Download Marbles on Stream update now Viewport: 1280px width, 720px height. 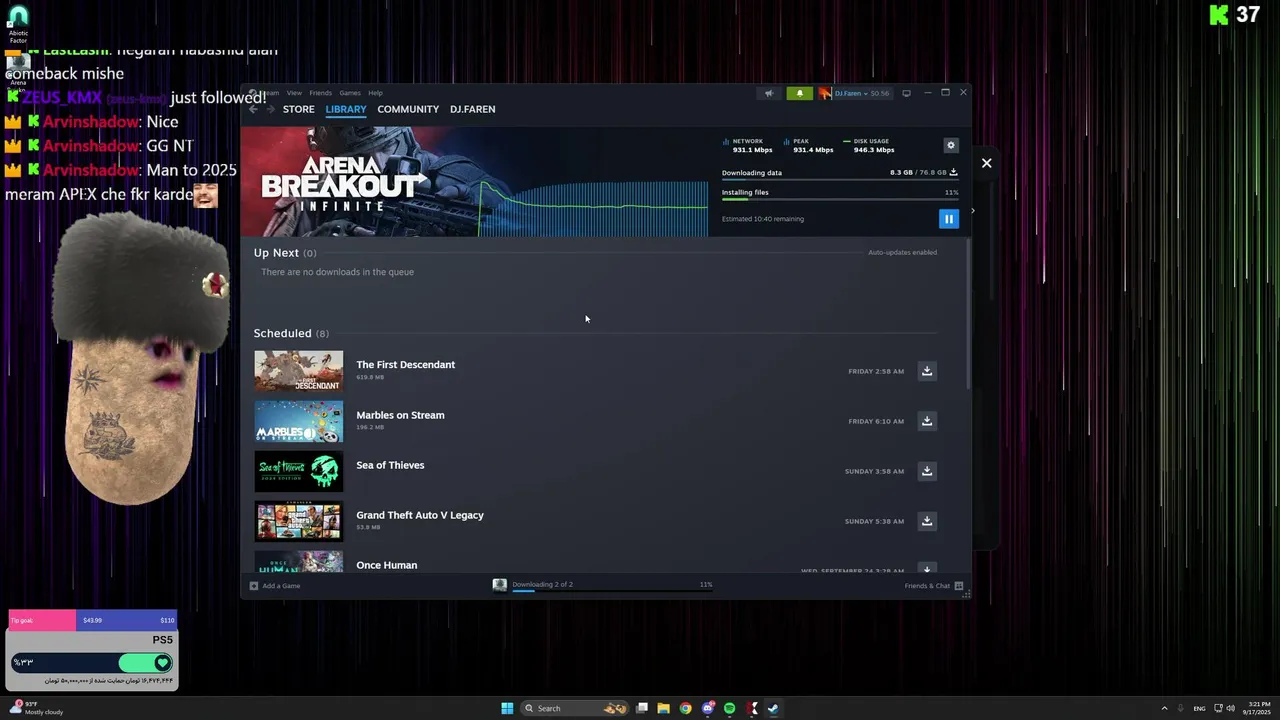tap(927, 421)
